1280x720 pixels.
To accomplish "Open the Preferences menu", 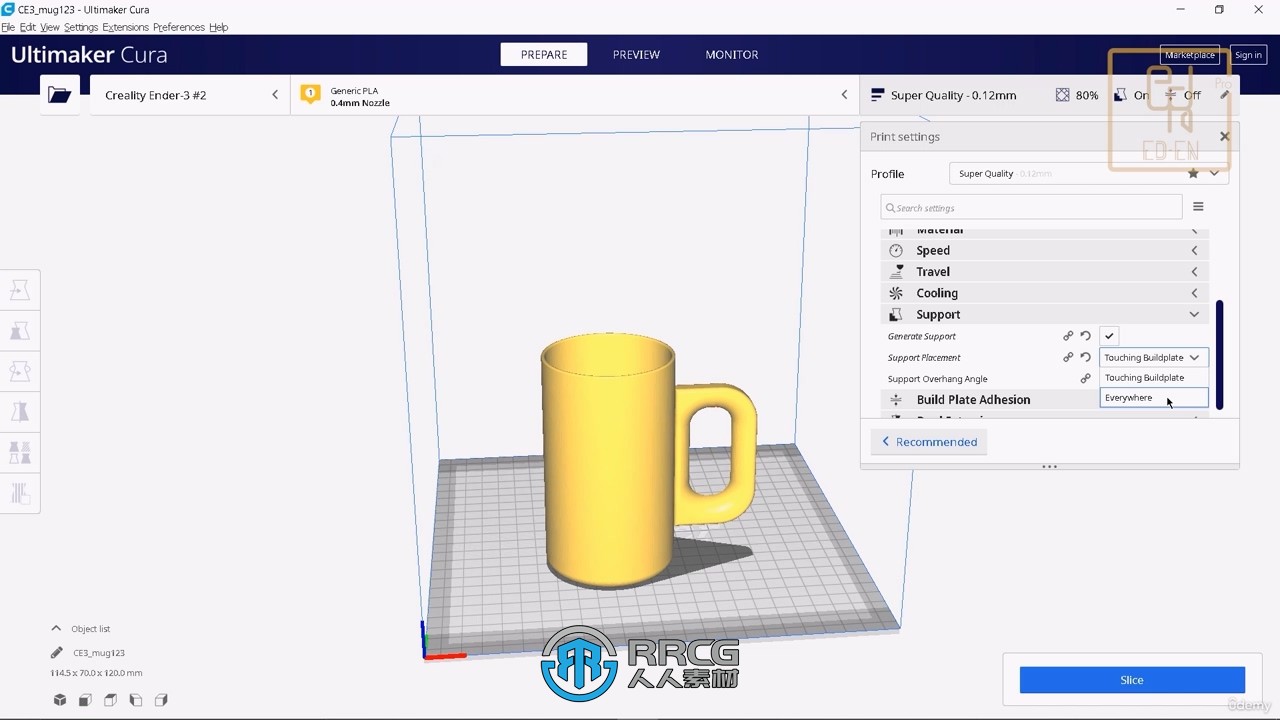I will point(179,27).
